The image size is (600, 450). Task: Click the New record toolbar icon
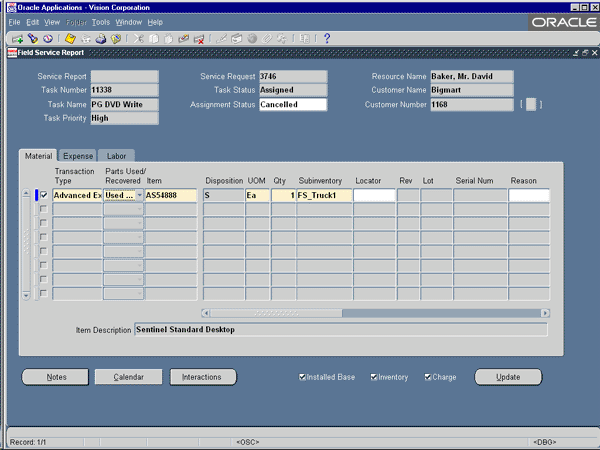point(18,38)
